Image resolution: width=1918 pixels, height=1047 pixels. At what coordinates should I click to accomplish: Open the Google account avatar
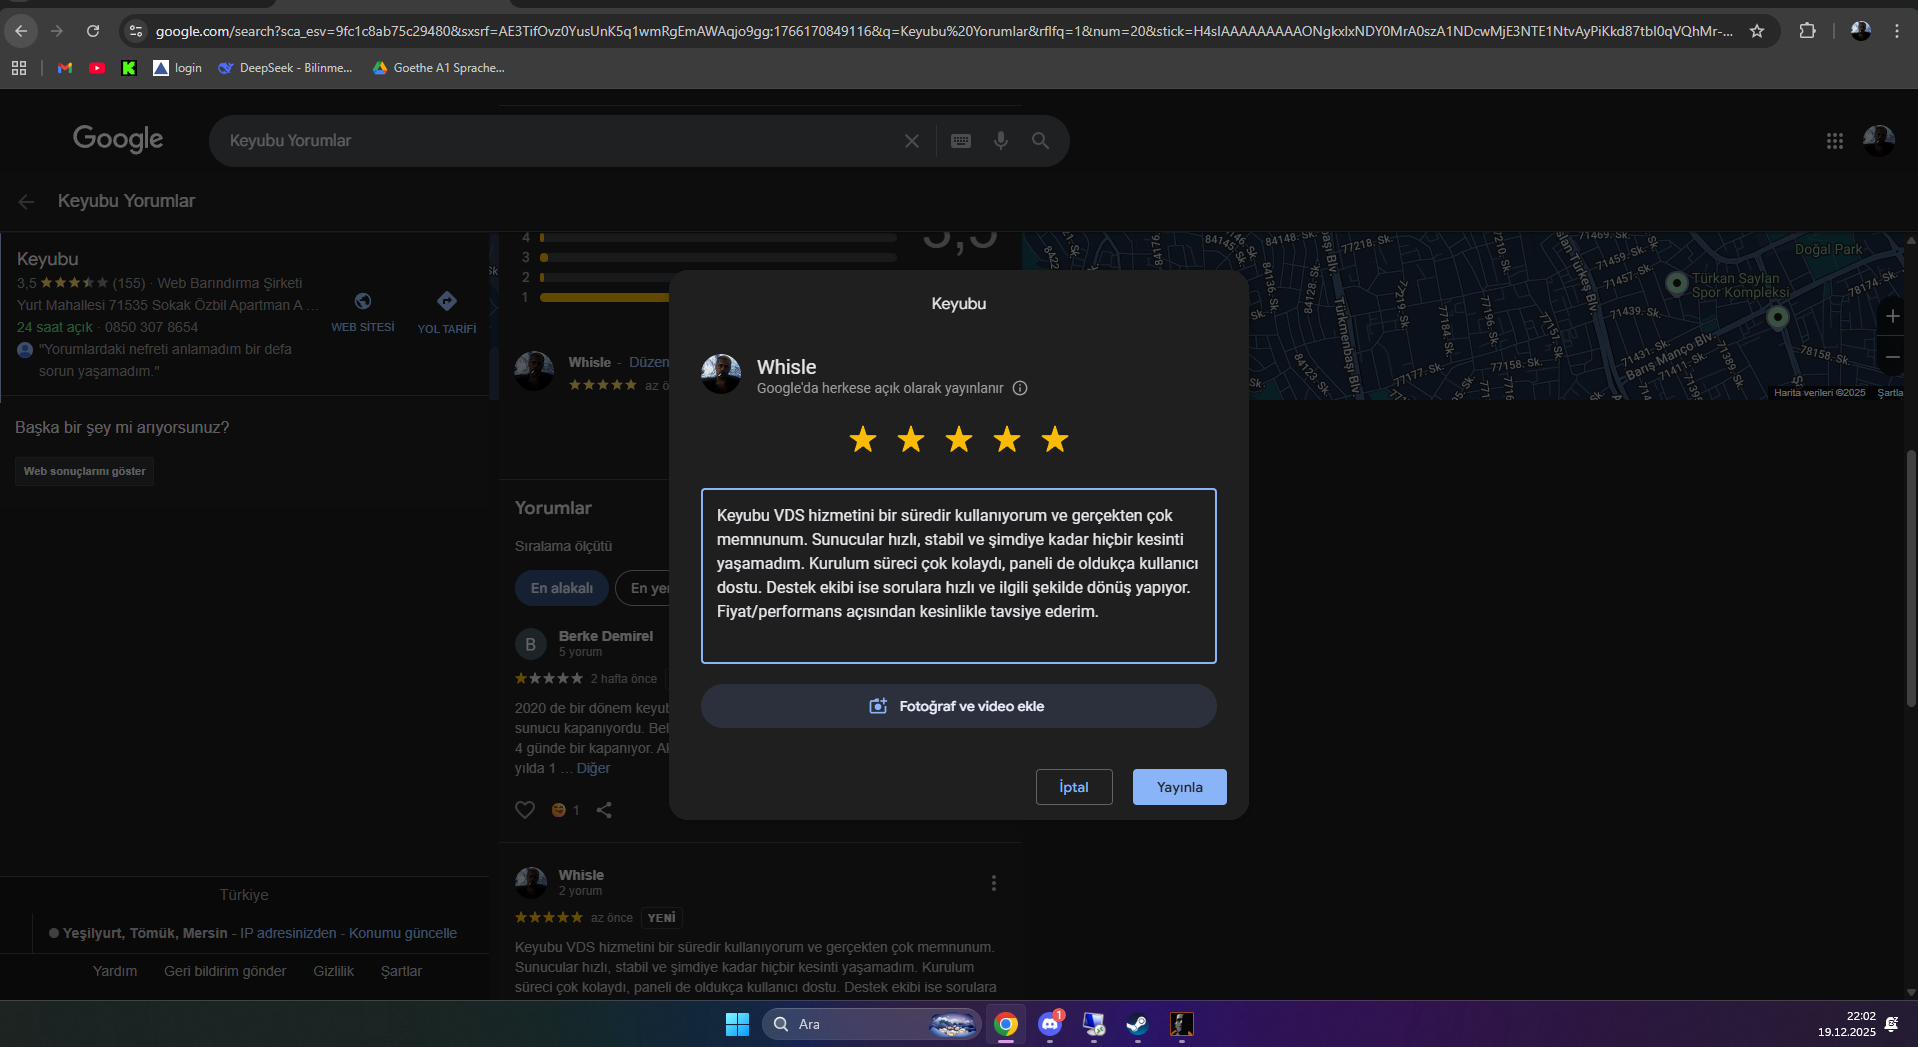click(1879, 141)
